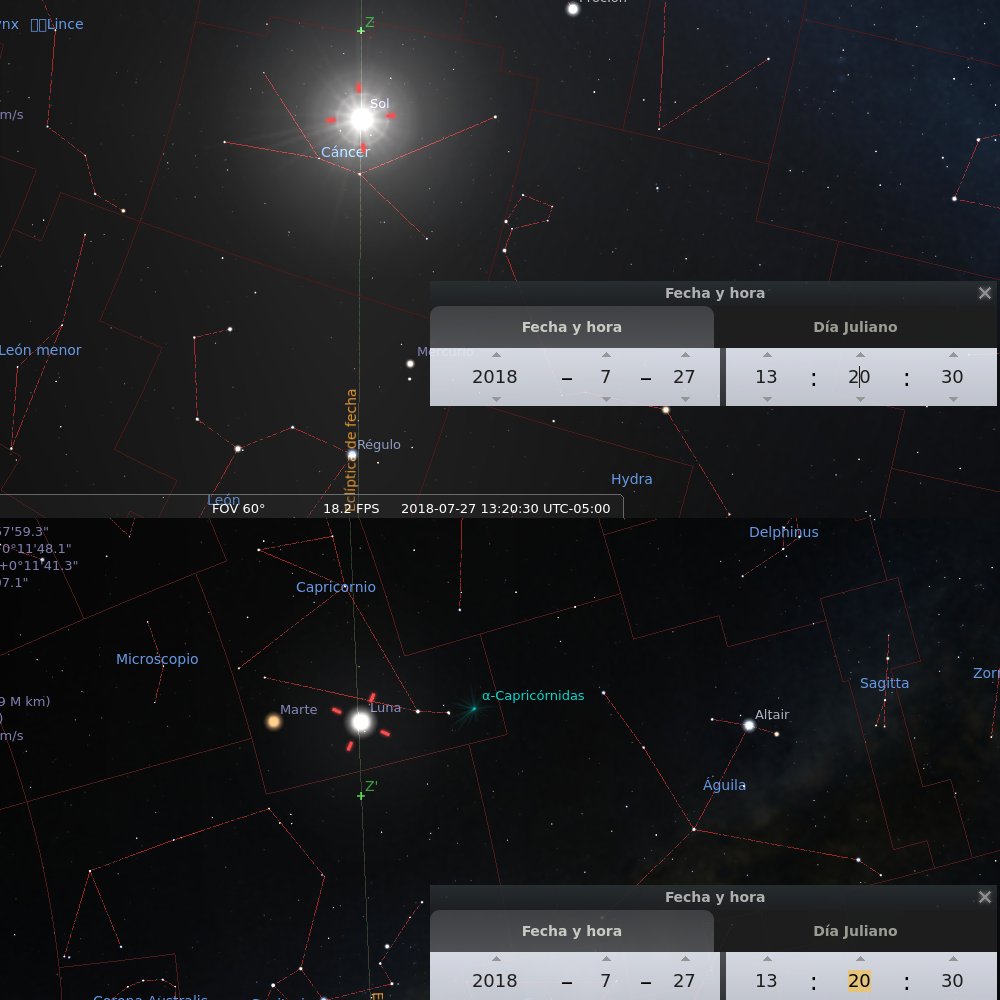Select the planet Marte

[x=274, y=721]
